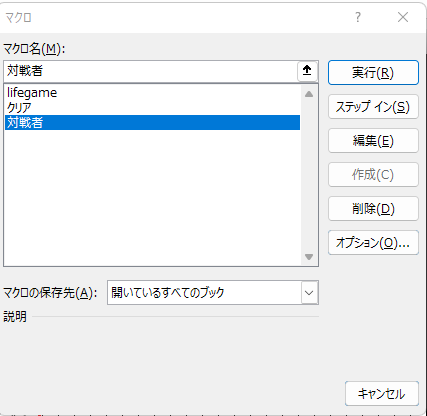Click the ステップ イン(S) button
The width and height of the screenshot is (427, 416).
(x=373, y=107)
